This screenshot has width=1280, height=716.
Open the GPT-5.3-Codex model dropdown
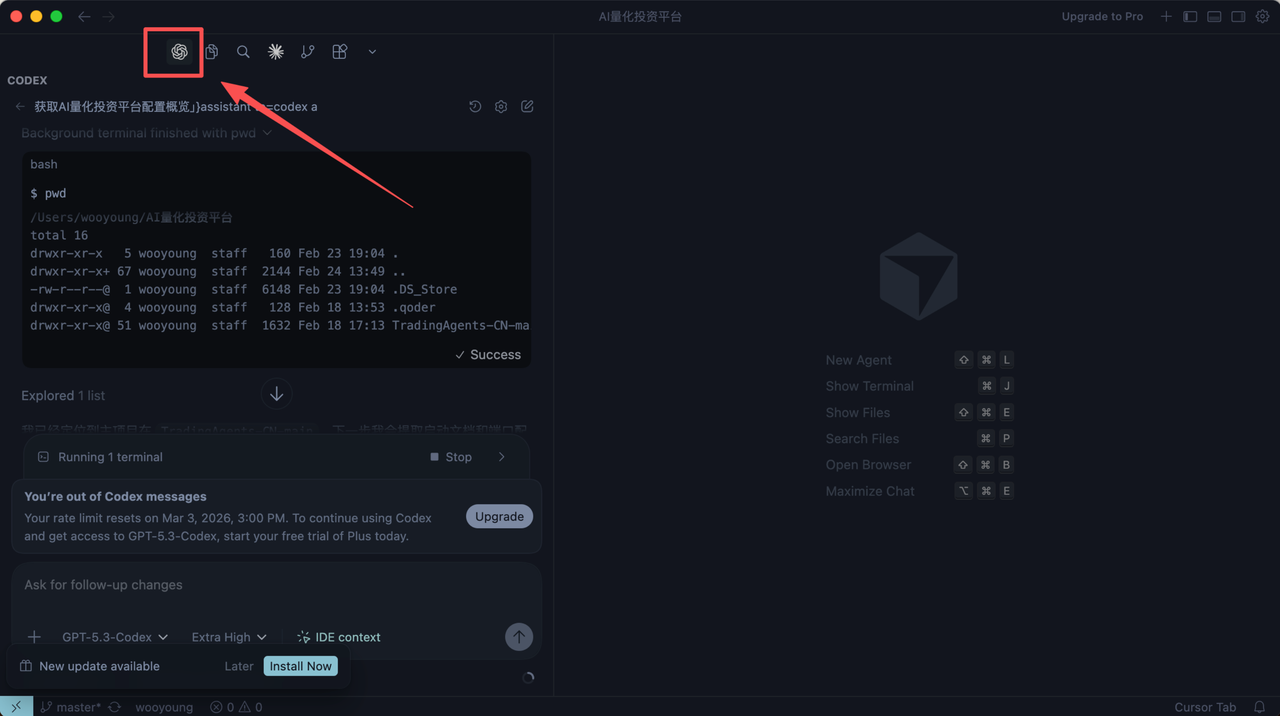115,637
